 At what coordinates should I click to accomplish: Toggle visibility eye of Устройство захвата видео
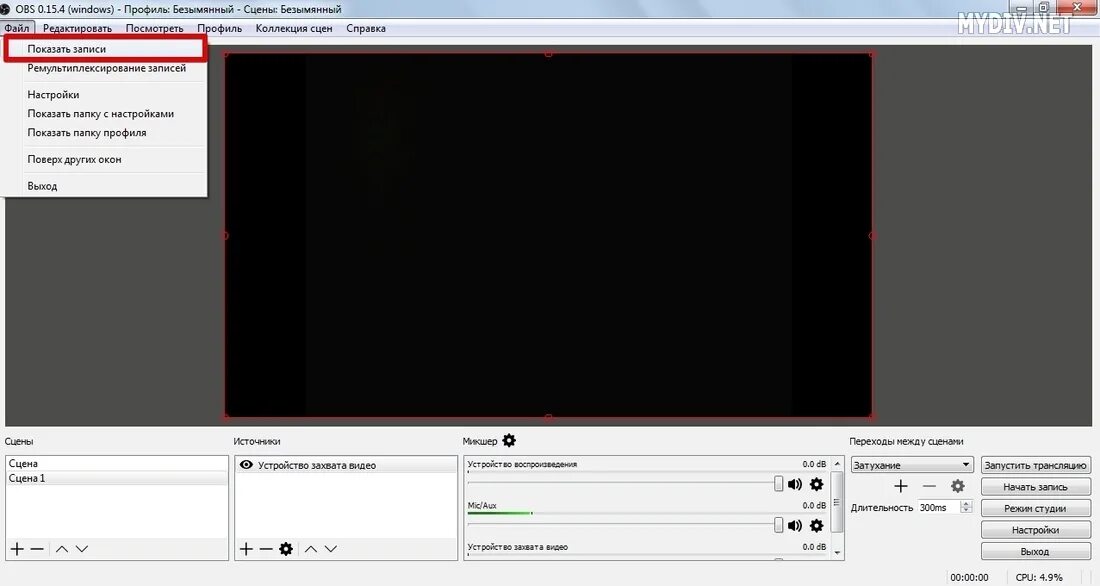[x=246, y=465]
